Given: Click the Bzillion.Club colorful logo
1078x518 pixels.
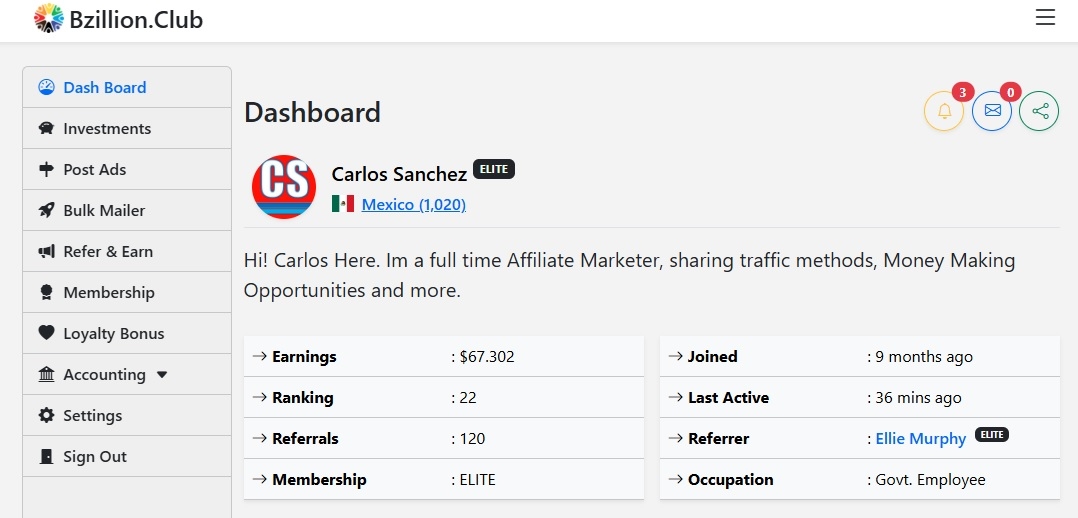Looking at the screenshot, I should [48, 18].
